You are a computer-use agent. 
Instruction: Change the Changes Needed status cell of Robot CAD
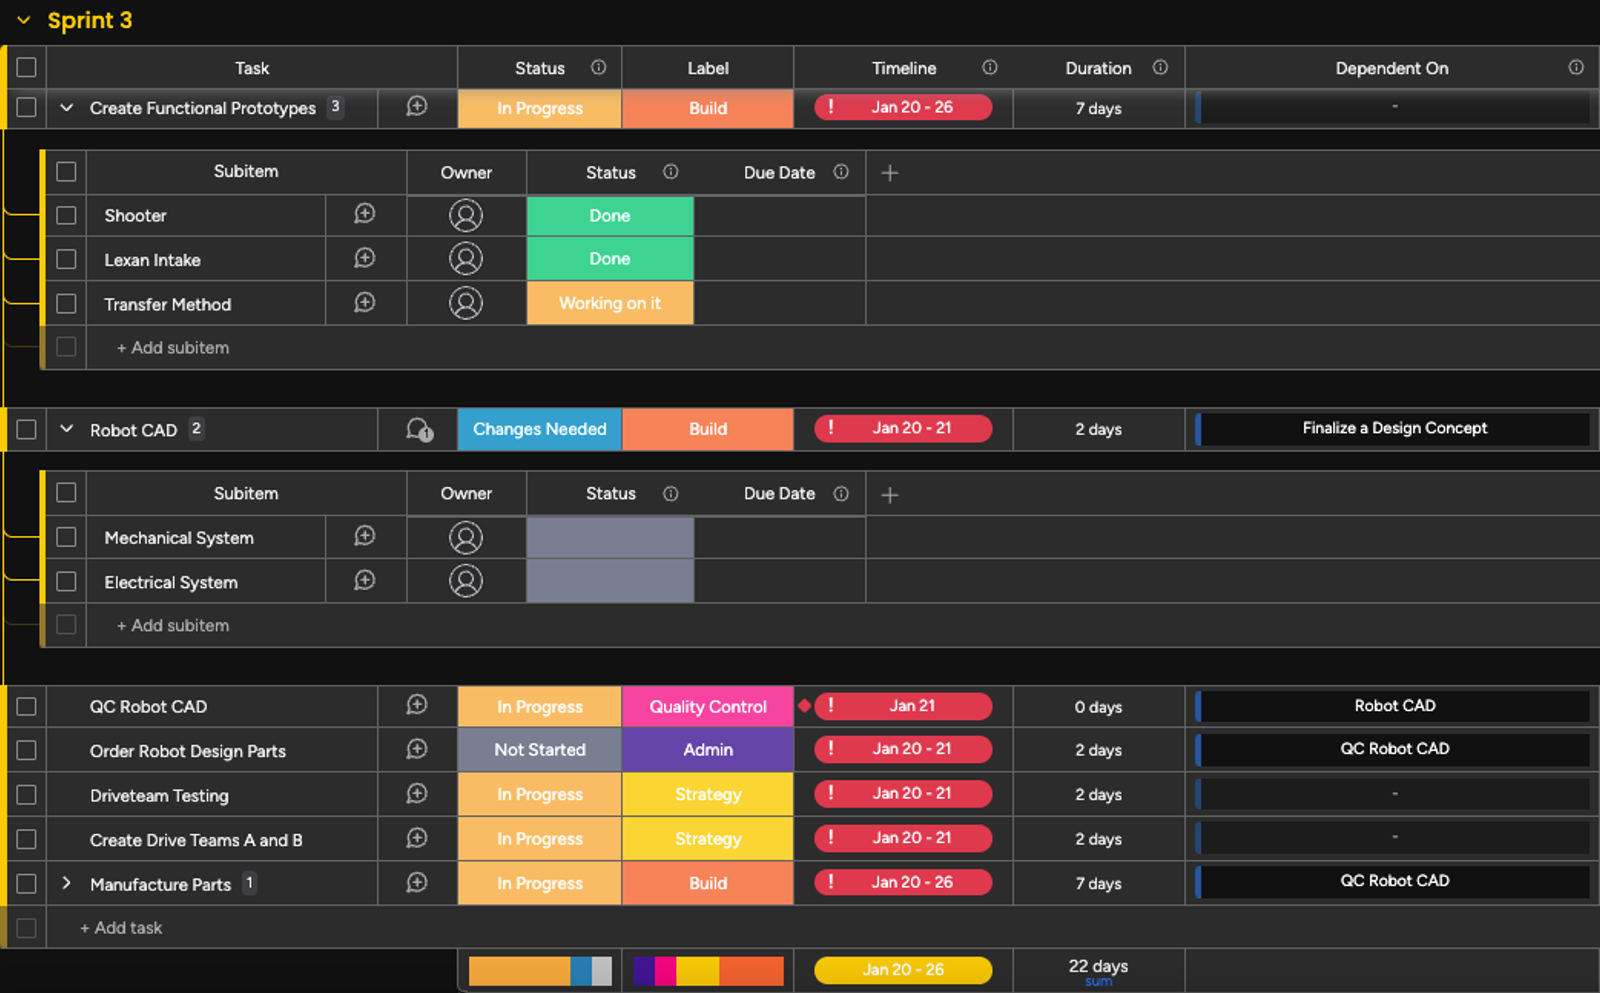(x=539, y=429)
